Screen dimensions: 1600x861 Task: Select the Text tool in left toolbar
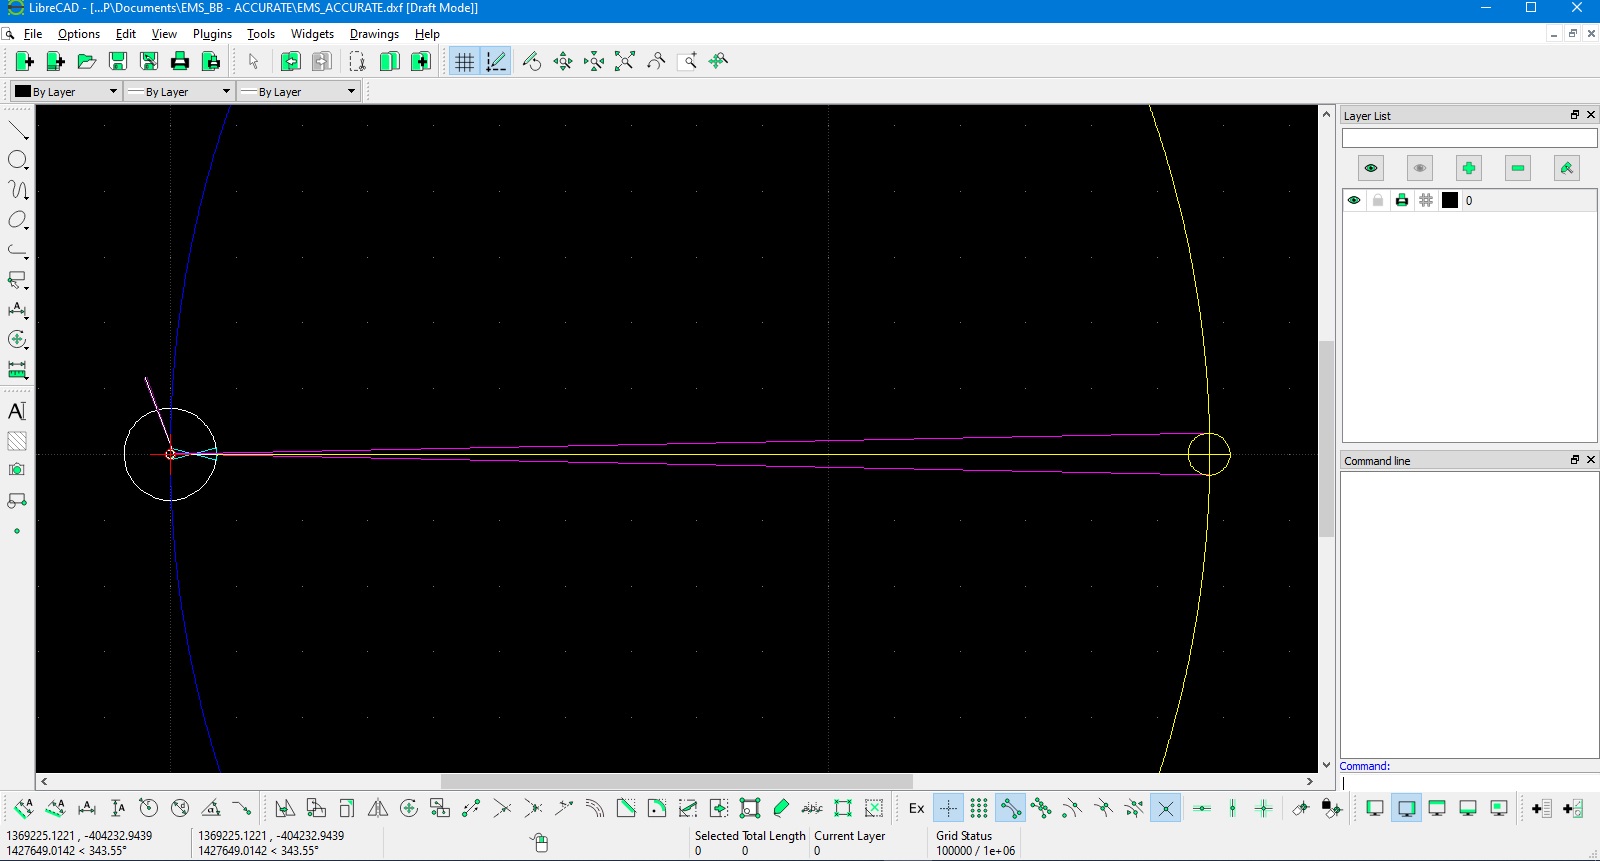17,411
